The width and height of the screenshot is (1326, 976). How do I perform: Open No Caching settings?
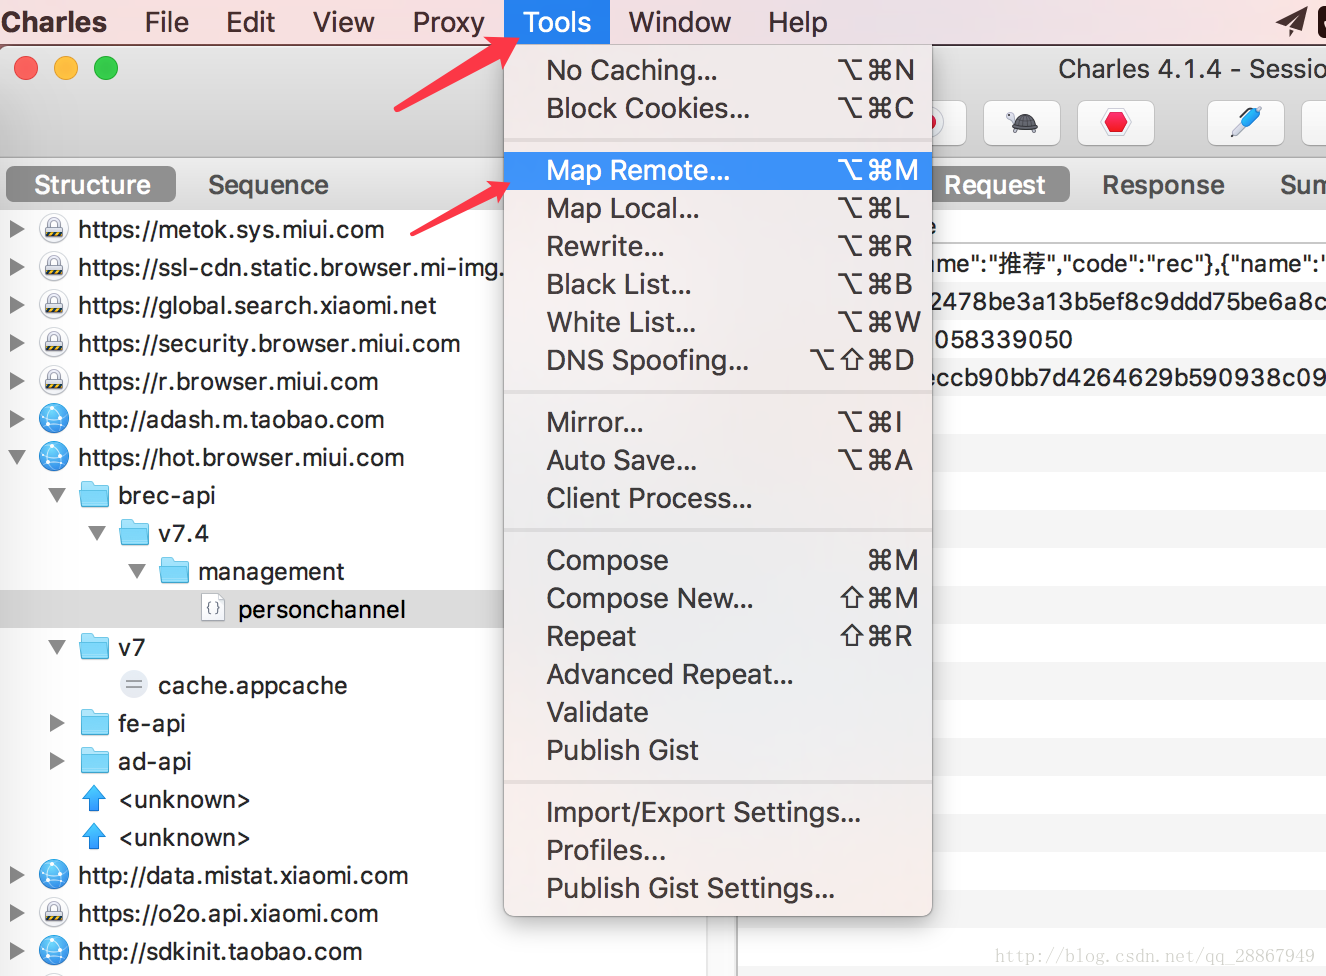tap(718, 71)
